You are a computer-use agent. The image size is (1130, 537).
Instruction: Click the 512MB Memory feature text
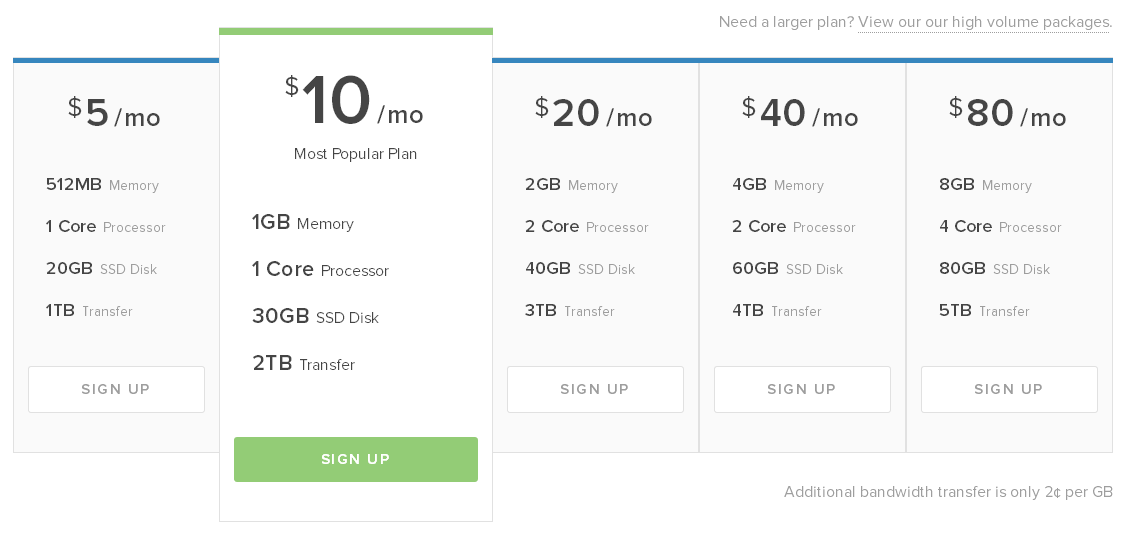click(x=102, y=185)
